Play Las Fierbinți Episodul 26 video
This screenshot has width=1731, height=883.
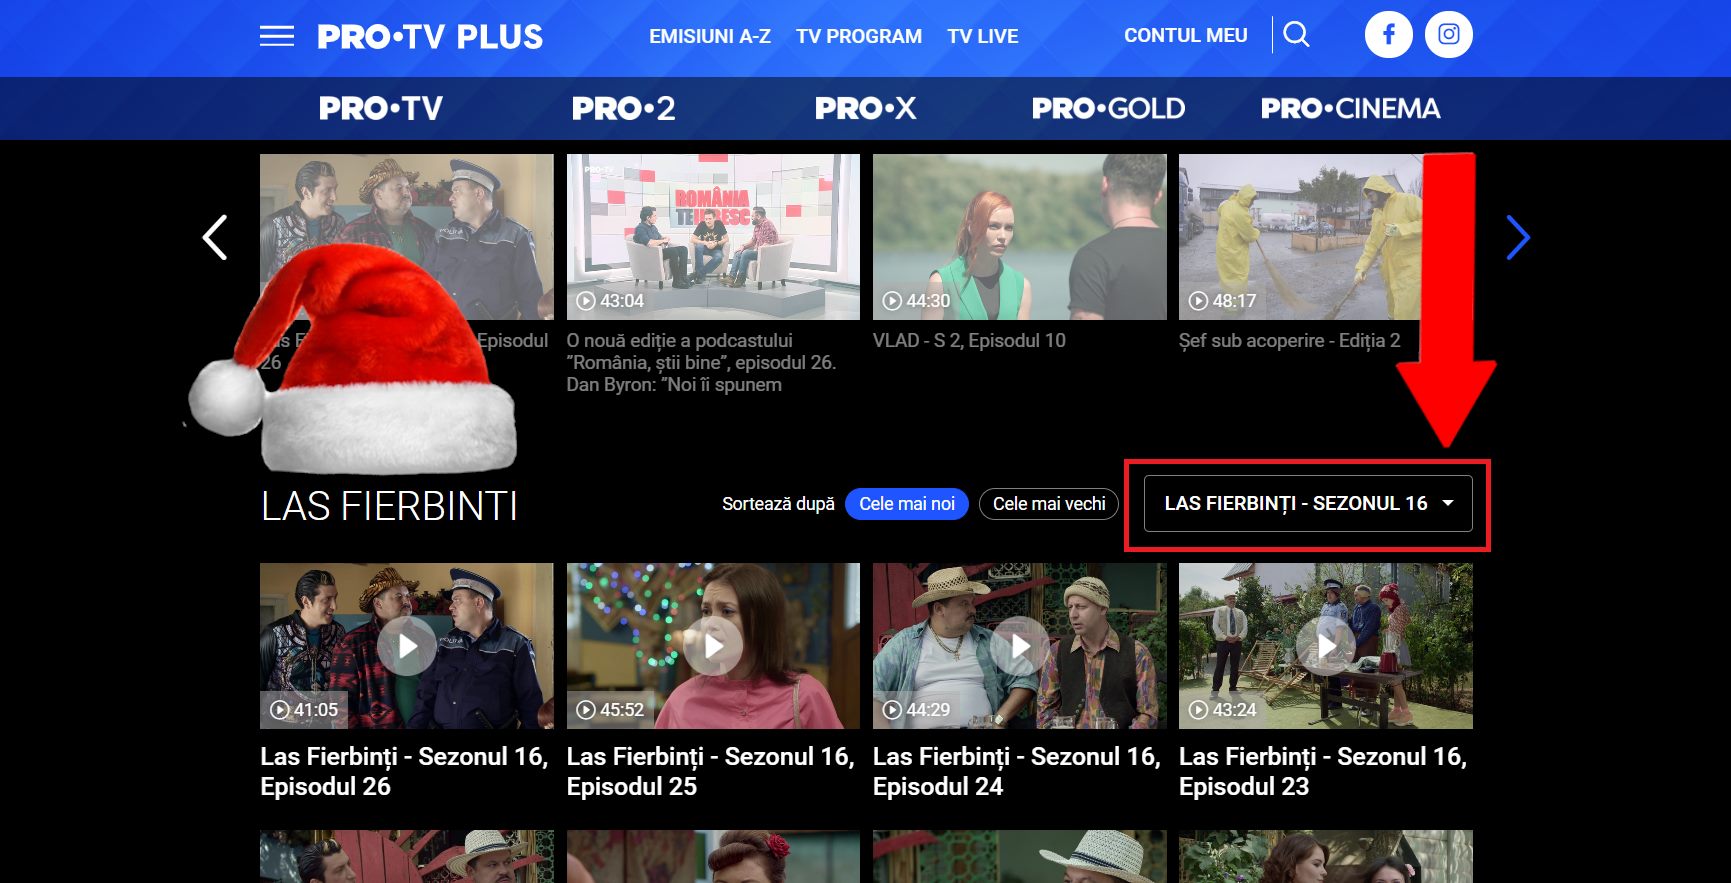click(x=407, y=646)
